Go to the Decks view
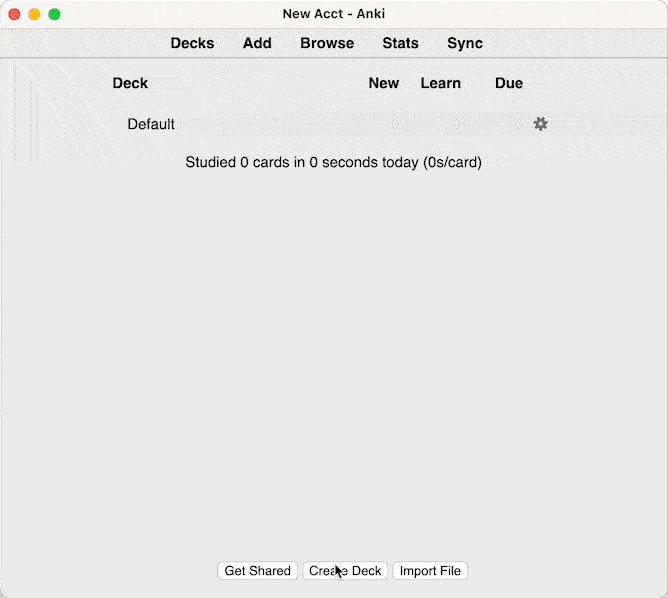 pyautogui.click(x=192, y=43)
